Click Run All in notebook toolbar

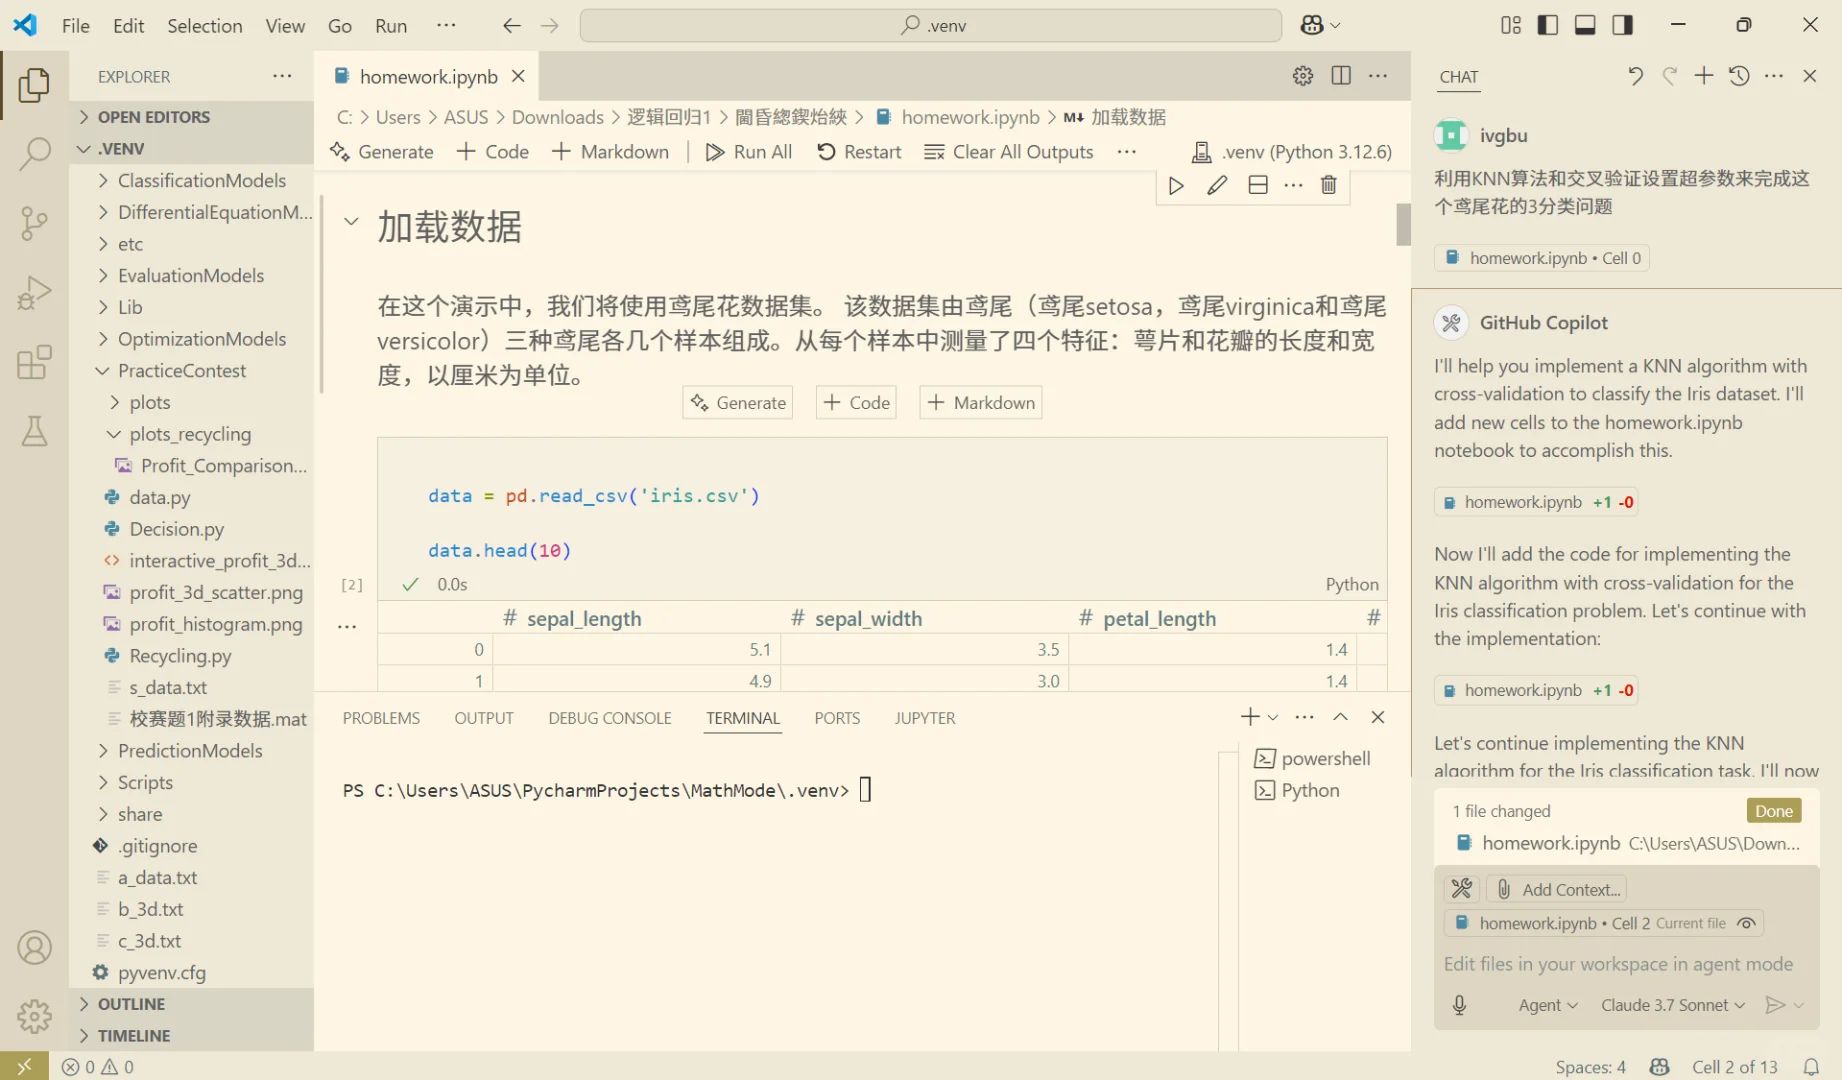click(x=748, y=152)
